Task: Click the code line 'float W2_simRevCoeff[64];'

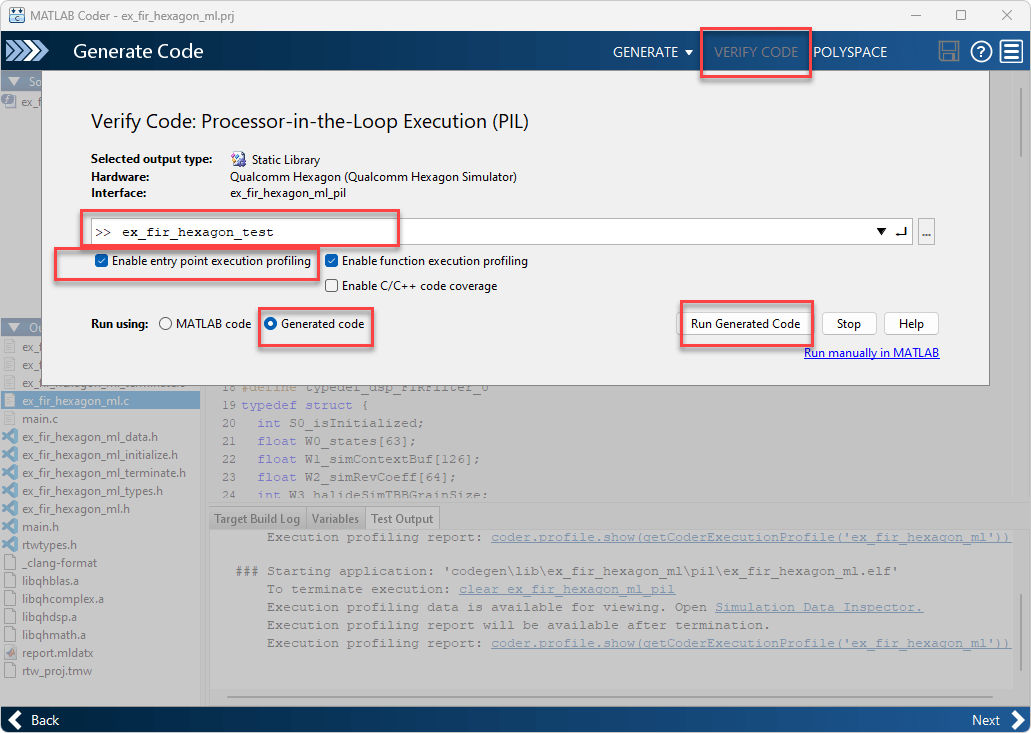Action: point(356,477)
